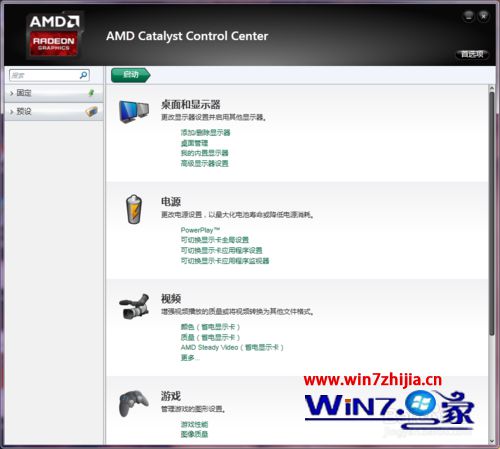The height and width of the screenshot is (449, 500).
Task: Expand the 预设 section chevron
Action: coord(12,112)
